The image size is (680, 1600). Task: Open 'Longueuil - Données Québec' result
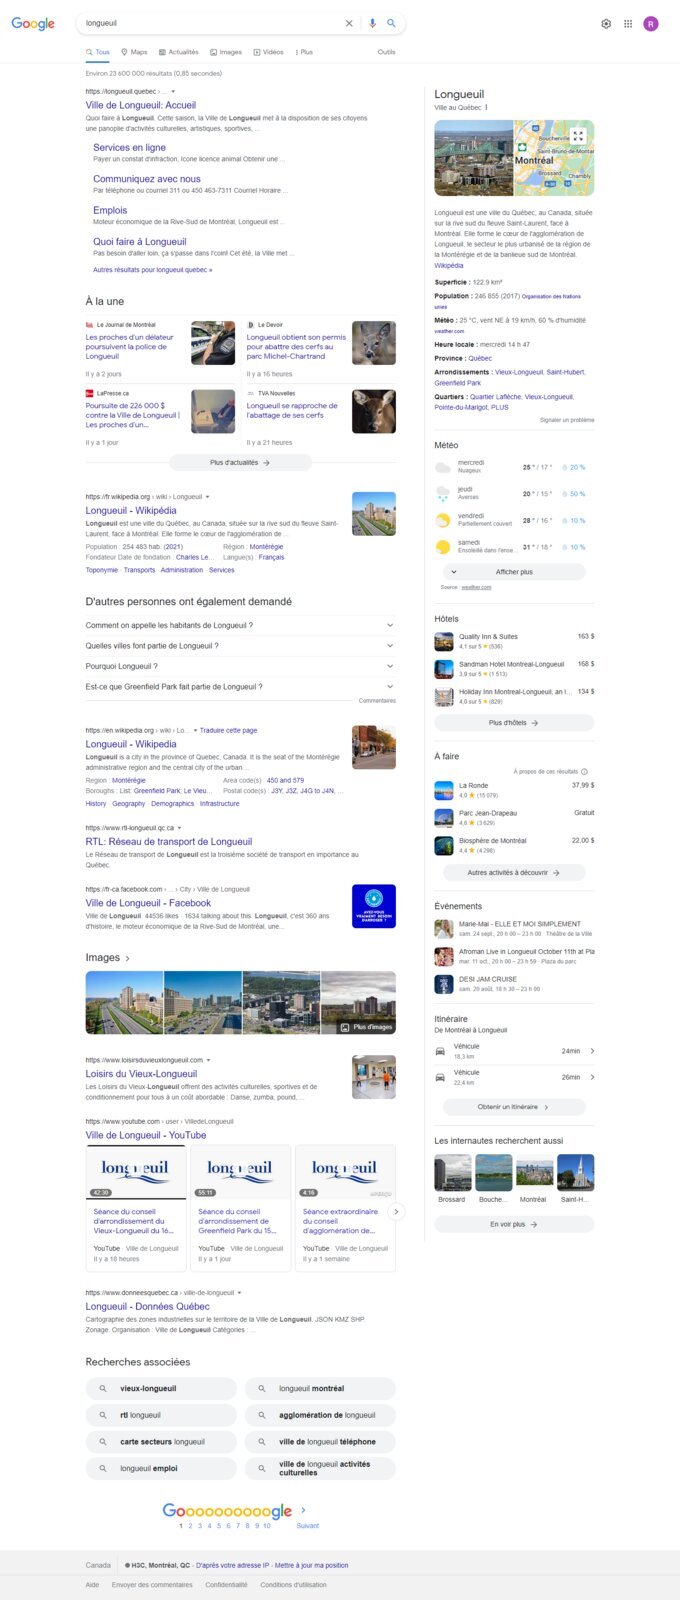tap(147, 1306)
